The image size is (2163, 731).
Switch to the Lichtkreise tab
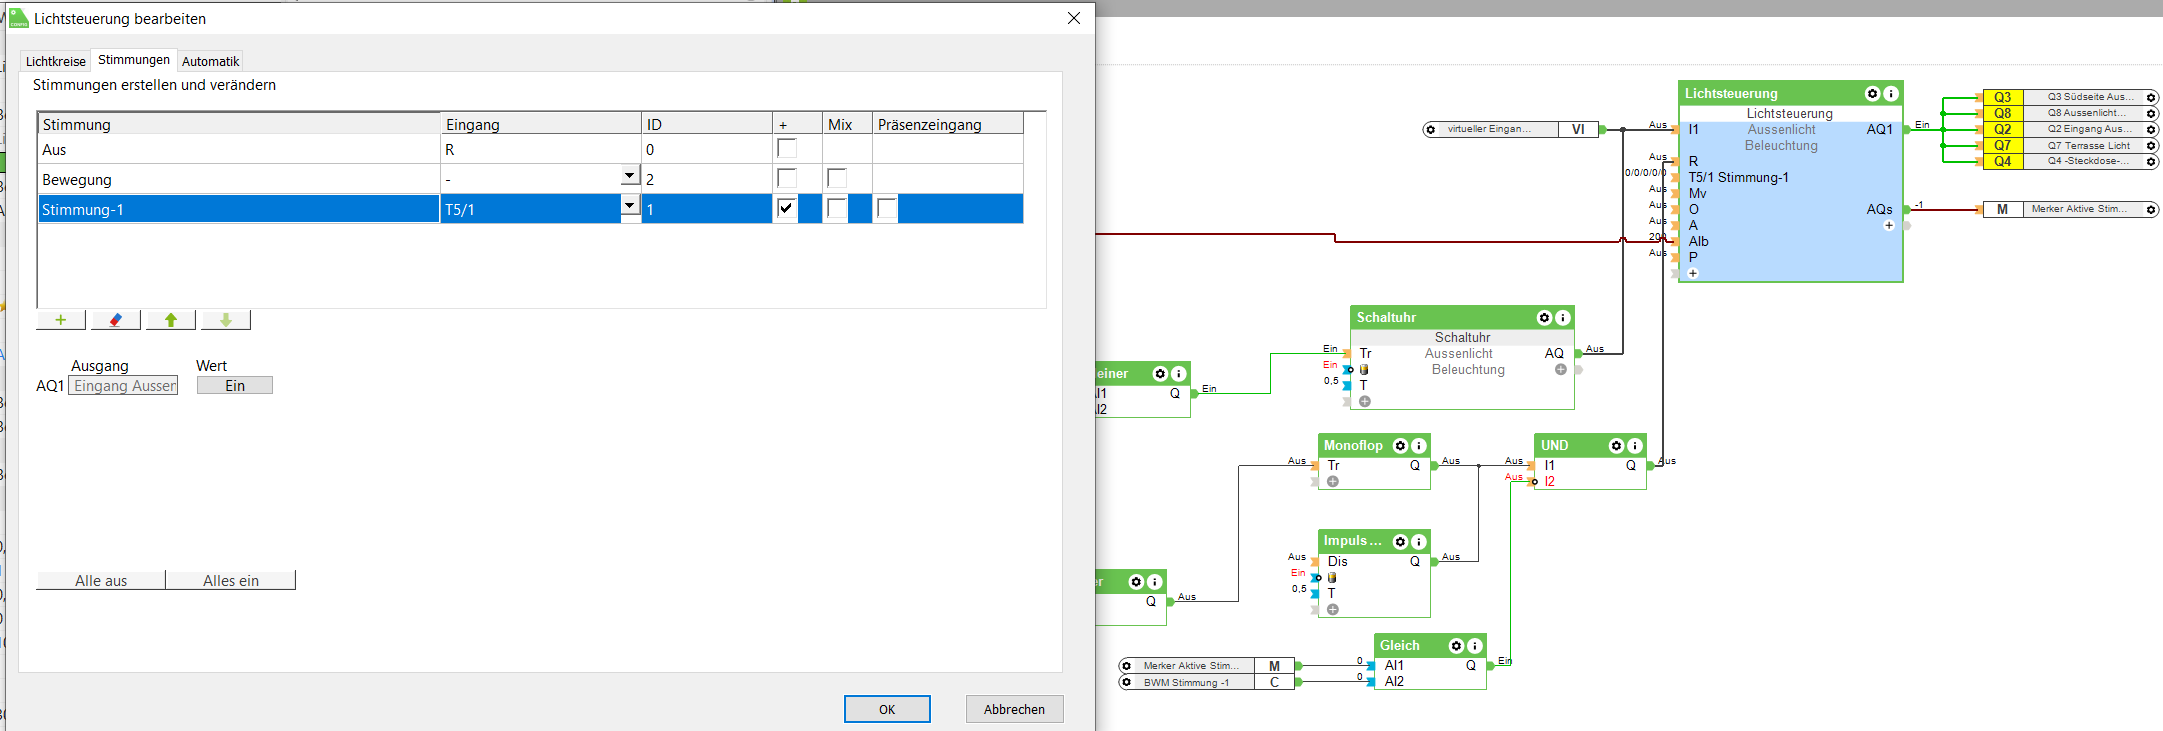(56, 61)
